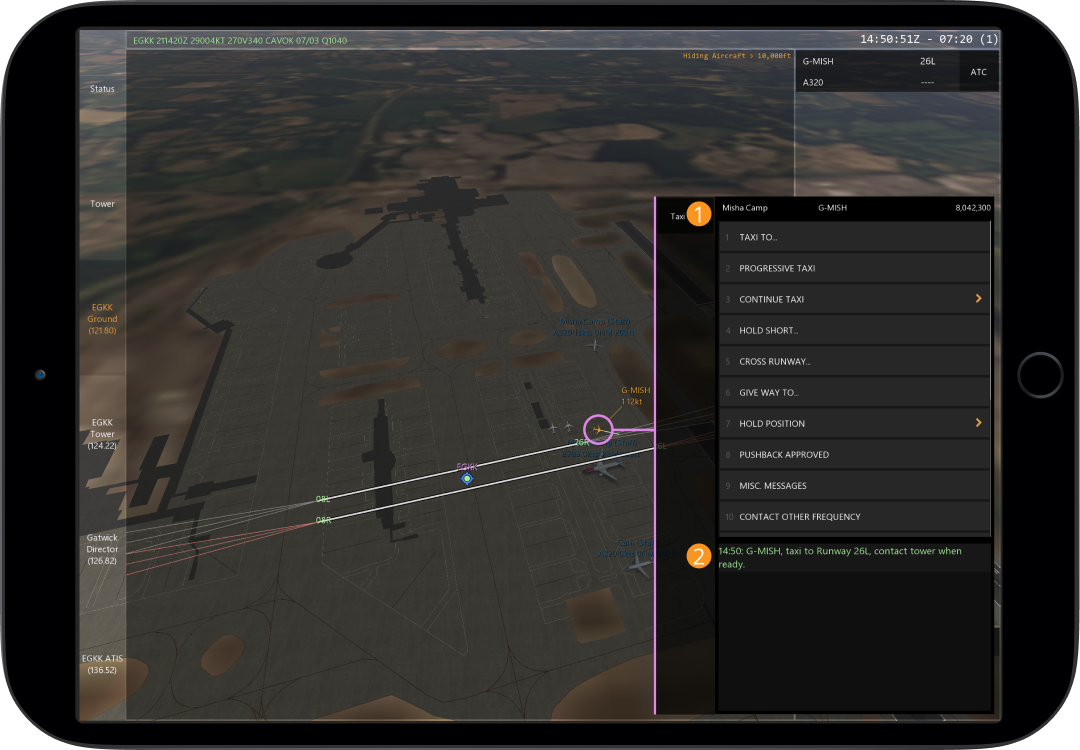The height and width of the screenshot is (750, 1080).
Task: Click the orange number 2 callout badge
Action: [700, 557]
